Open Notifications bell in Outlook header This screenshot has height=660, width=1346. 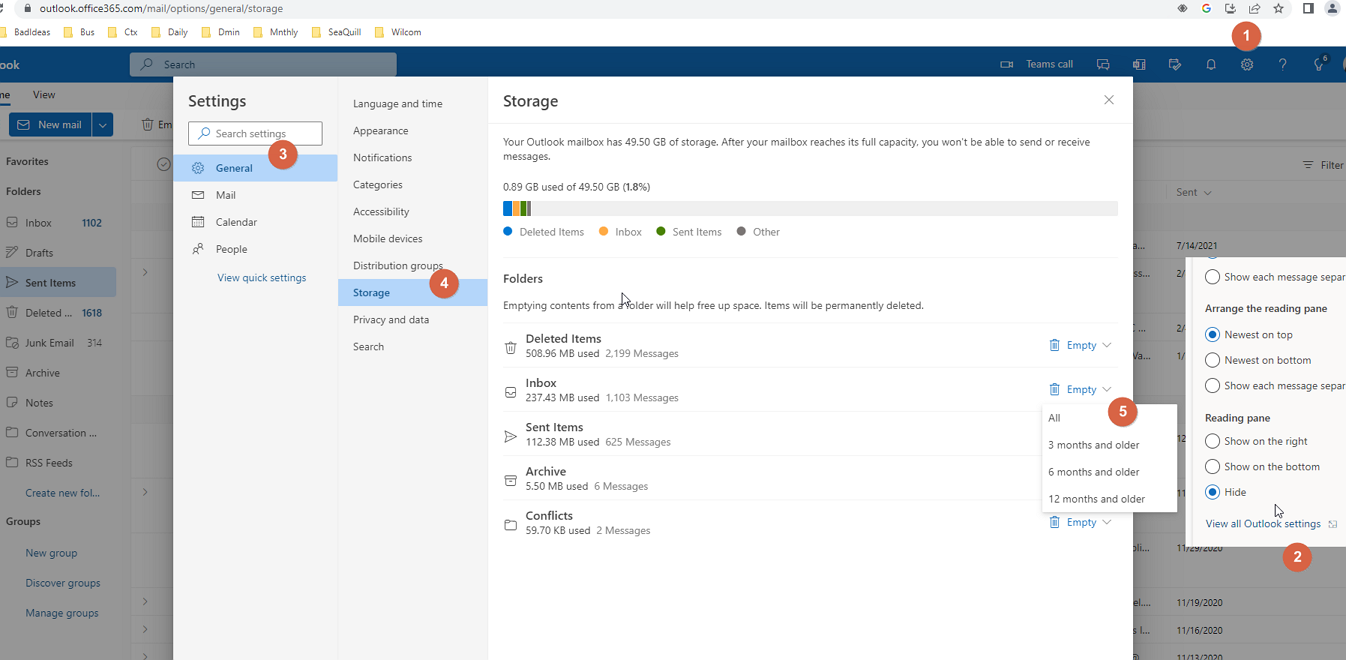(x=1210, y=65)
